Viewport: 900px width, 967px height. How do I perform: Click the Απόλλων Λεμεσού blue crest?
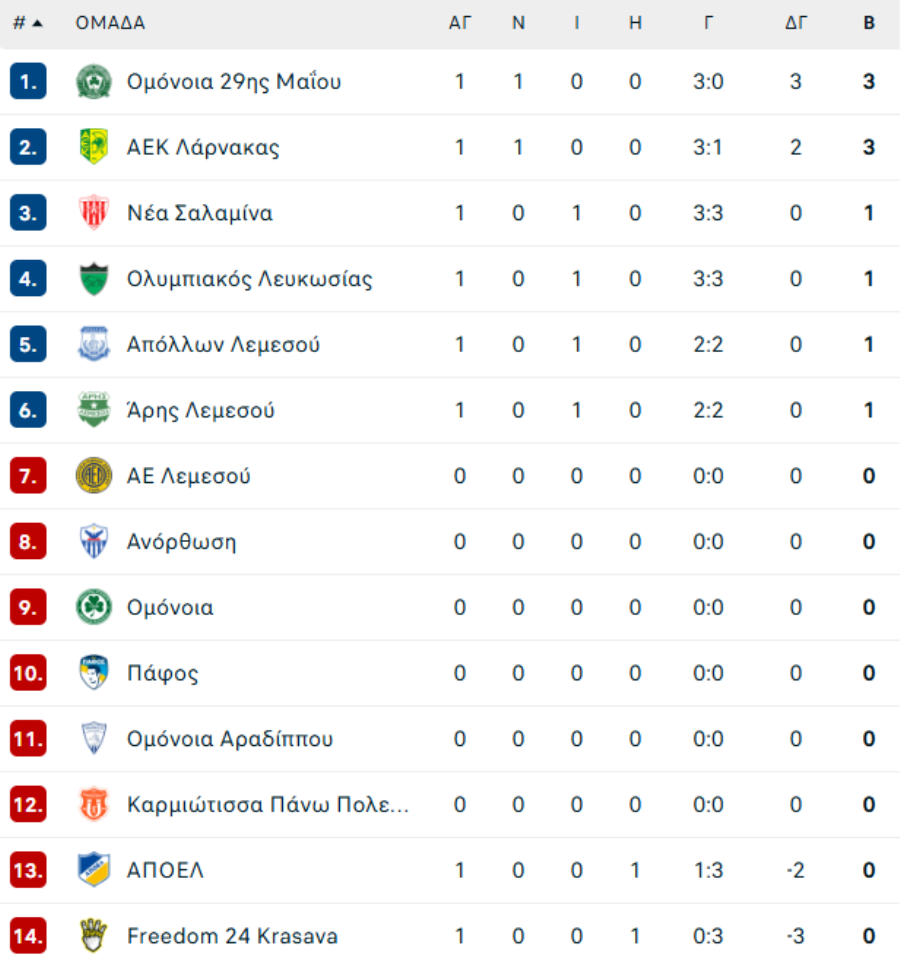[94, 344]
